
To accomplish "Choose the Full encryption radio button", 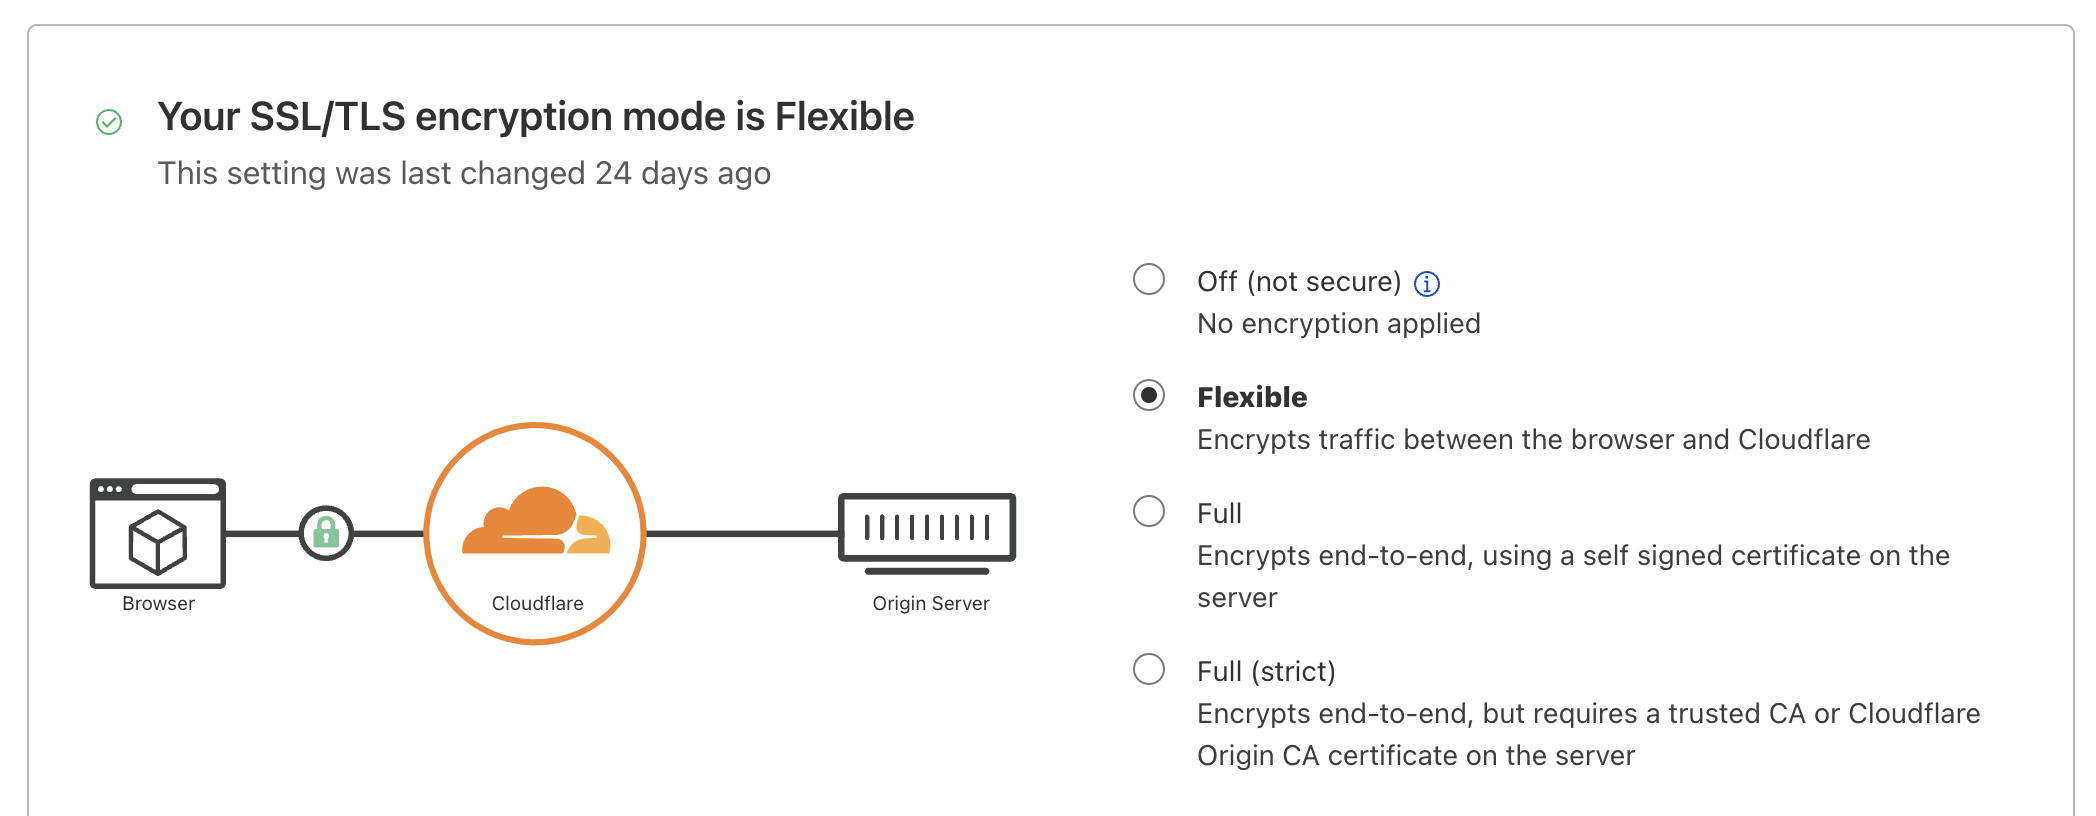I will click(x=1149, y=511).
